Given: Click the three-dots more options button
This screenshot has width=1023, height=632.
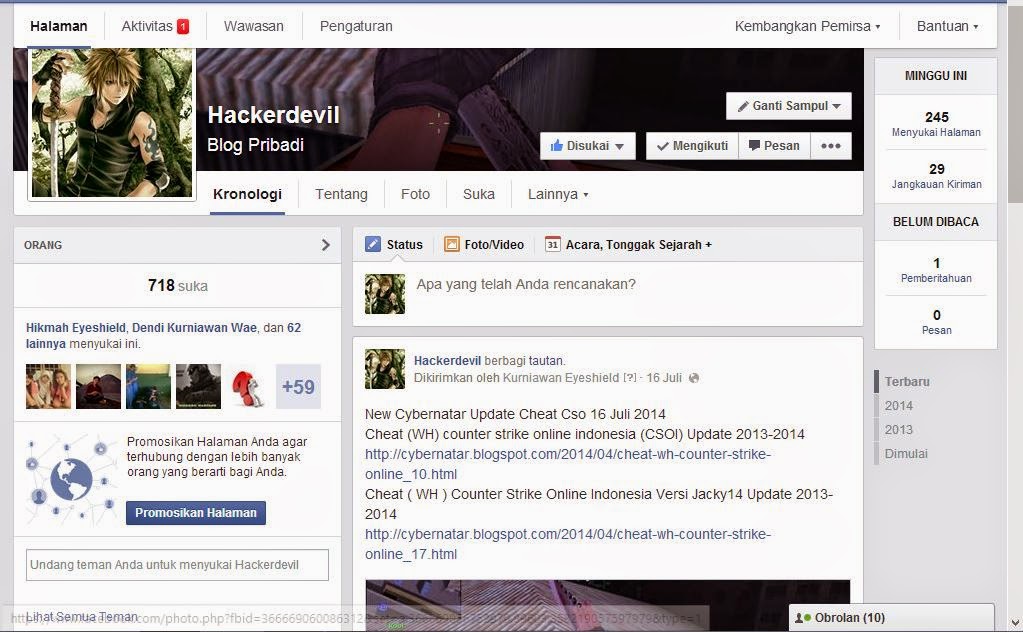Looking at the screenshot, I should (x=831, y=146).
